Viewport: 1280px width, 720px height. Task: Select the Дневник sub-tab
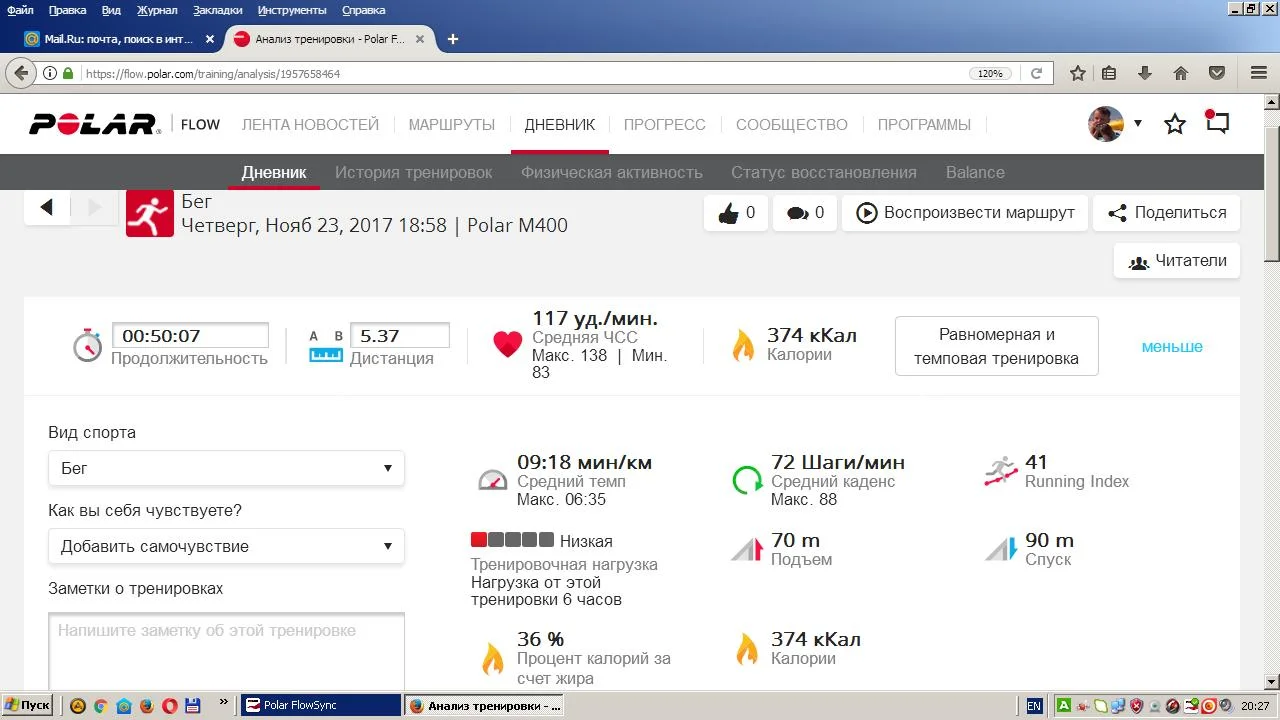coord(274,172)
